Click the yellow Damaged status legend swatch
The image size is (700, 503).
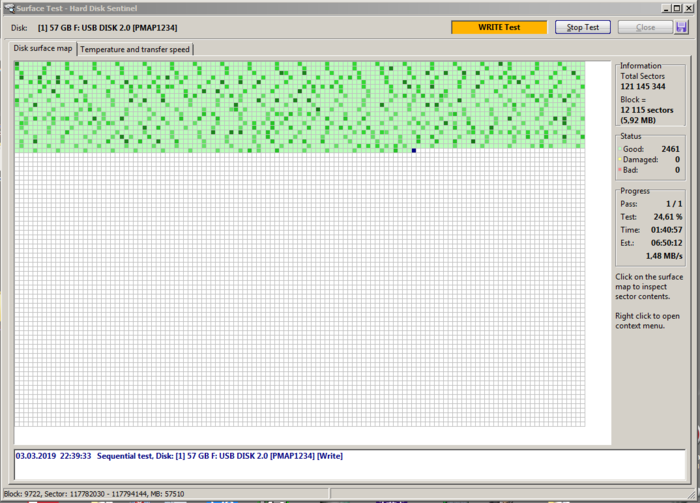pyautogui.click(x=620, y=159)
